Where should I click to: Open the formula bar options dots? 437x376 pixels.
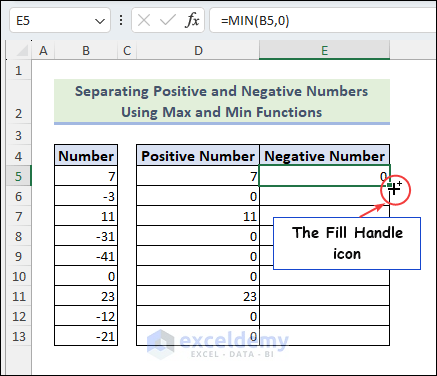click(x=121, y=20)
